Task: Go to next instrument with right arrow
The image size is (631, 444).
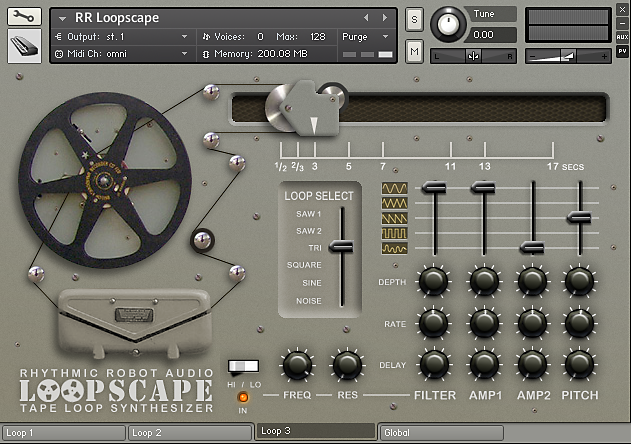Action: (x=385, y=18)
